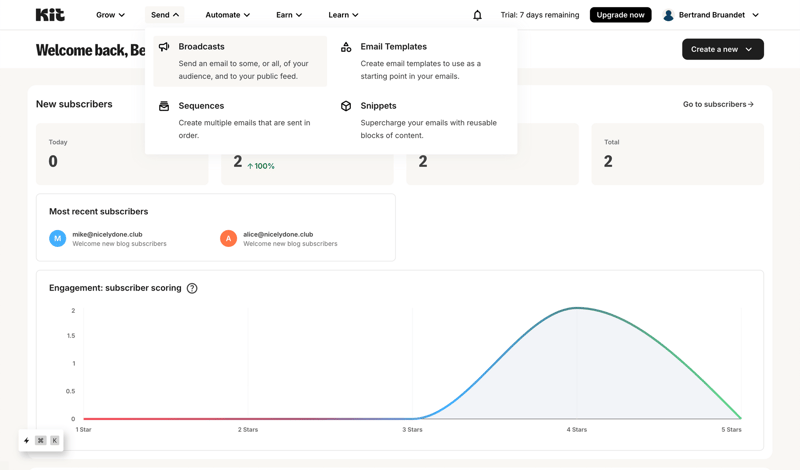Screen dimensions: 800x470
Task: Expand the Automate menu
Action: 228,15
